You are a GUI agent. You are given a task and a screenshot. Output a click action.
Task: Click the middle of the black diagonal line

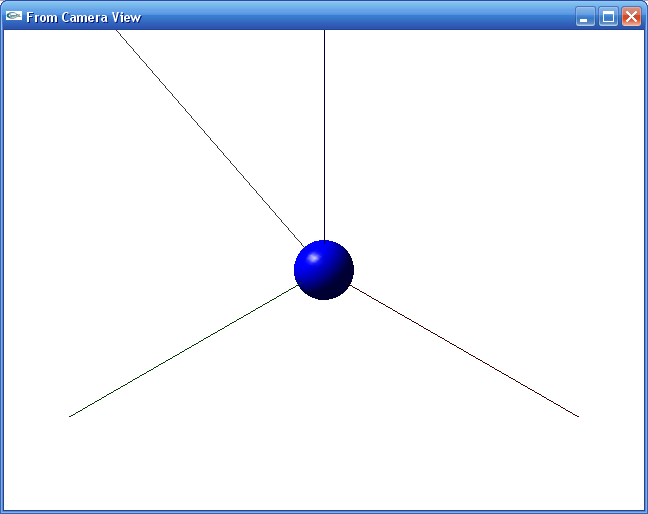click(210, 138)
